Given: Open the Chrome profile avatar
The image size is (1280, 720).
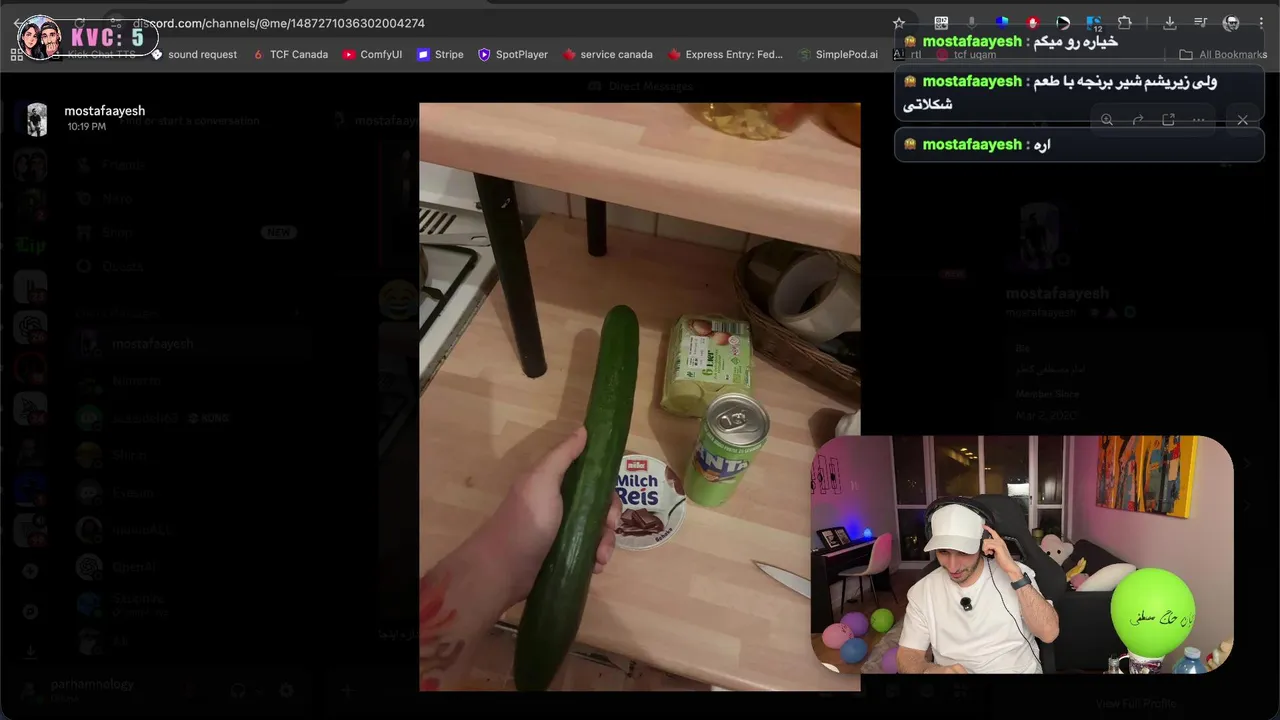Looking at the screenshot, I should (1232, 23).
